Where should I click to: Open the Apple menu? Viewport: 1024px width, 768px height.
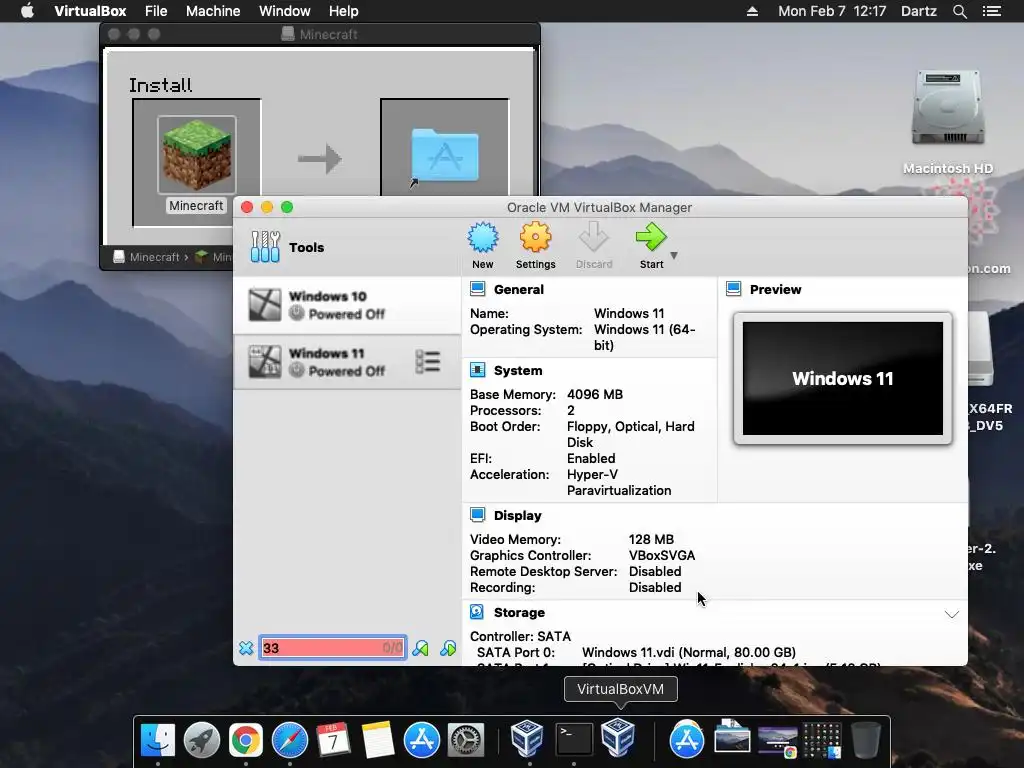click(27, 11)
